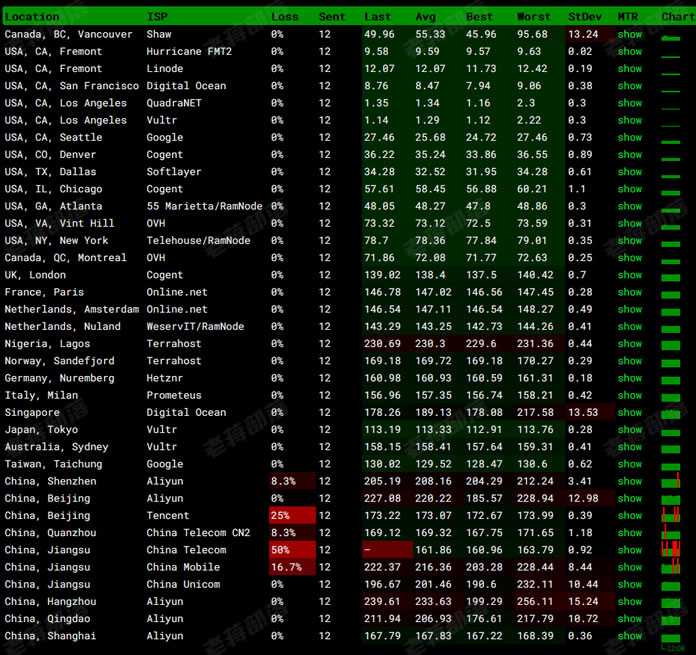Show MTR for Los Angeles QuadraNET row
This screenshot has width=696, height=655.
point(629,103)
